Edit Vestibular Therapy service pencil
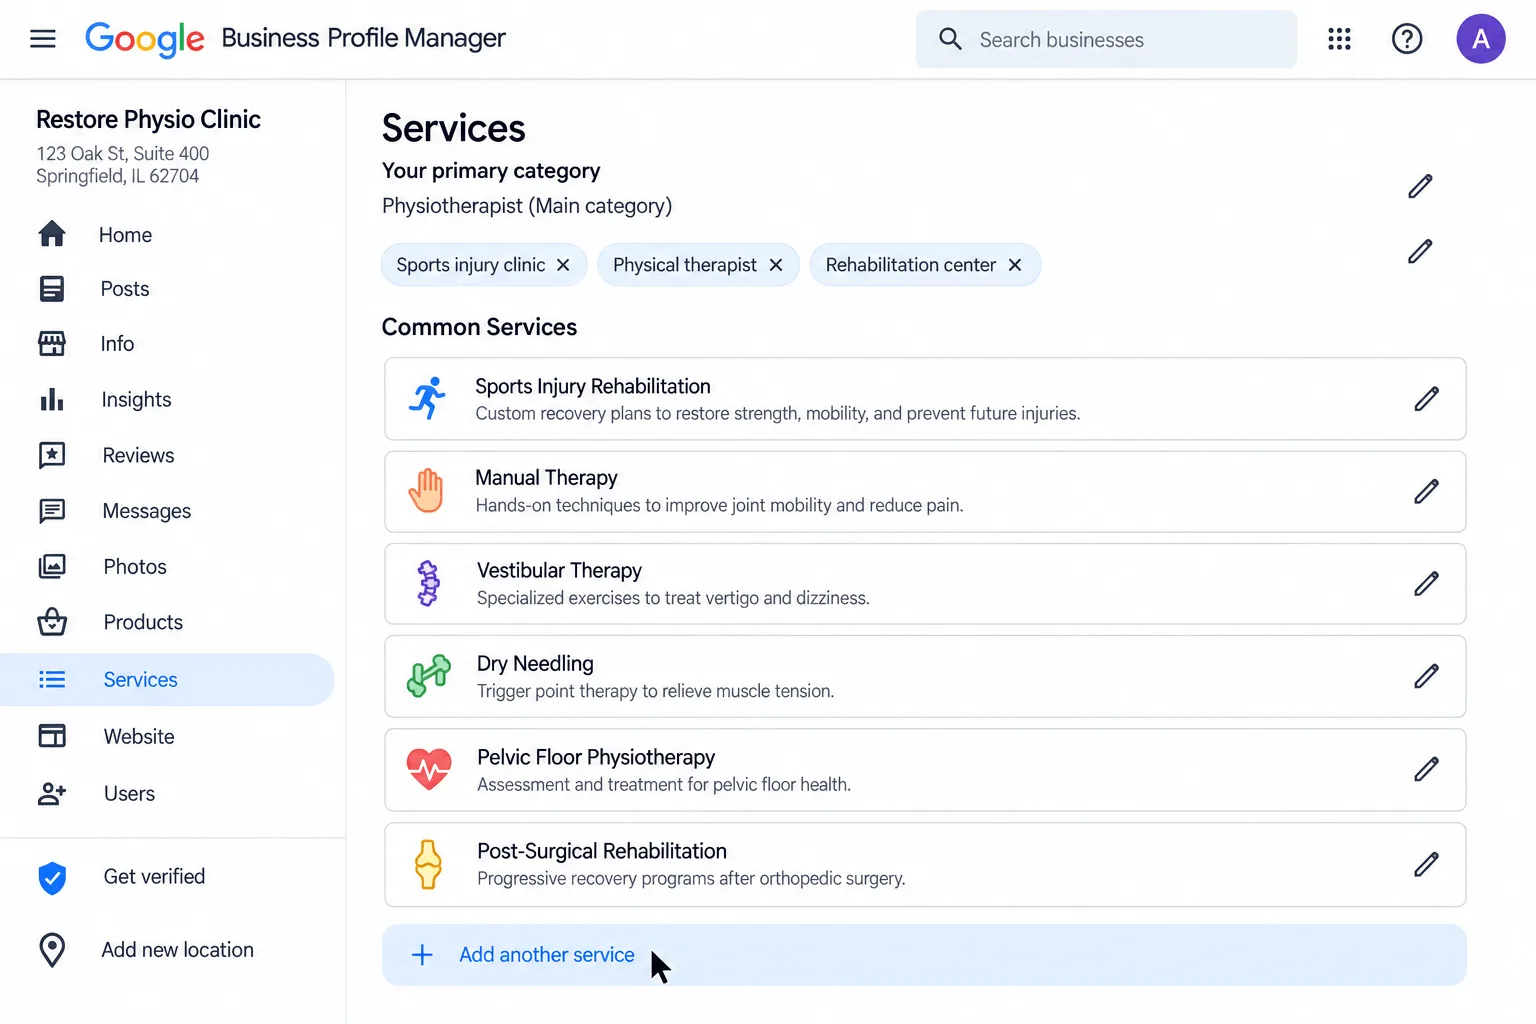This screenshot has height=1024, width=1536. pos(1426,584)
